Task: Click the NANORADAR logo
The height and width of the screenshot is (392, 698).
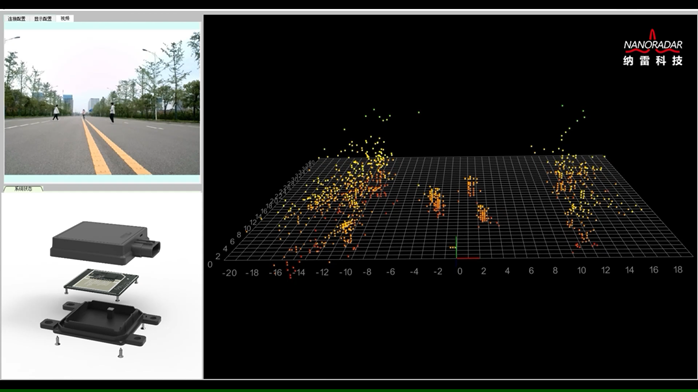Action: [x=653, y=48]
